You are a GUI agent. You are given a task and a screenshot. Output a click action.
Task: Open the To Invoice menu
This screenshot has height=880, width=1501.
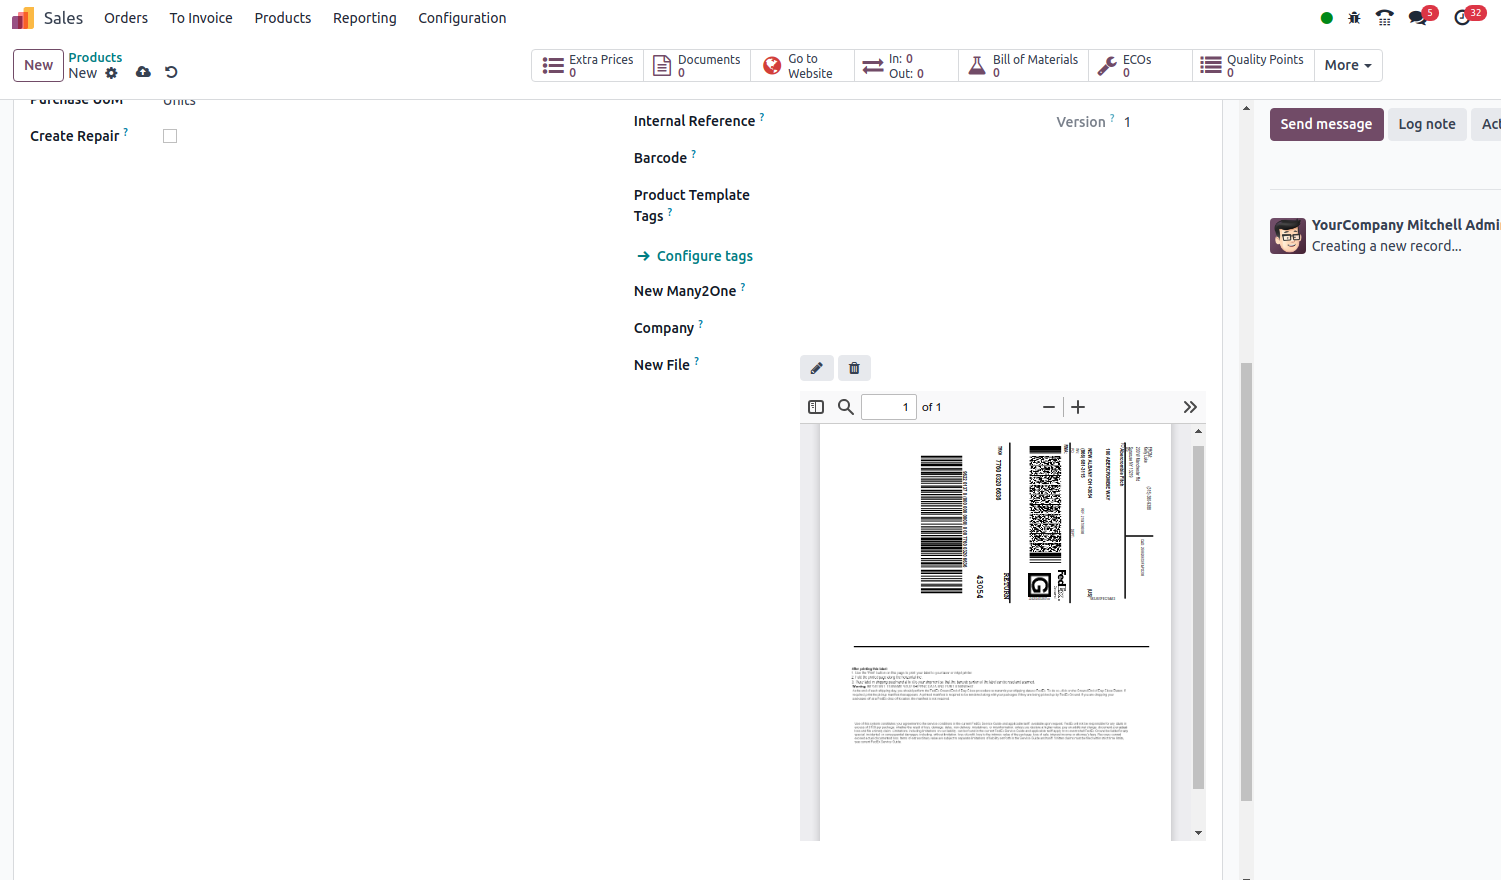(201, 18)
